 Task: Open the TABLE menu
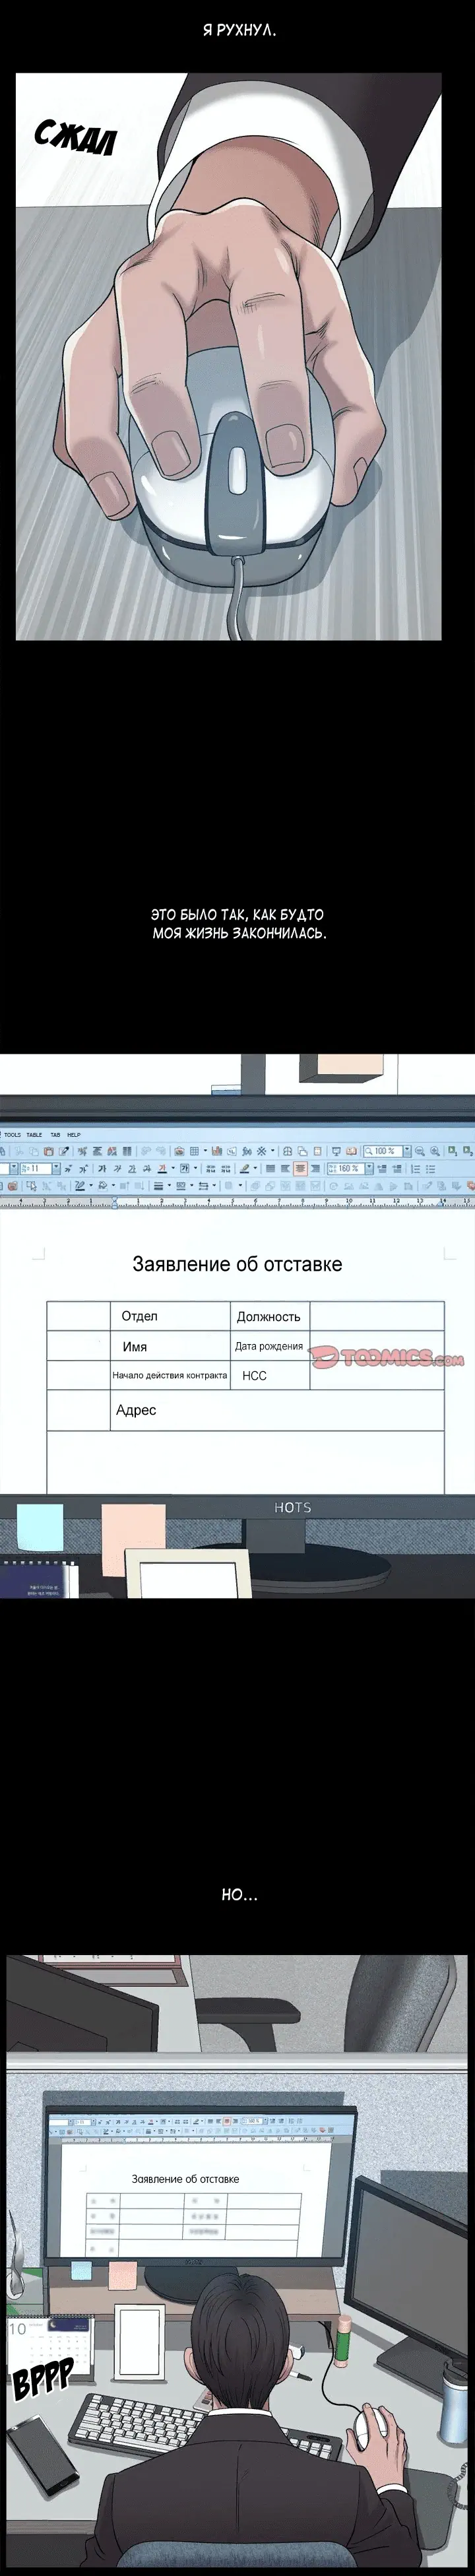click(34, 1135)
